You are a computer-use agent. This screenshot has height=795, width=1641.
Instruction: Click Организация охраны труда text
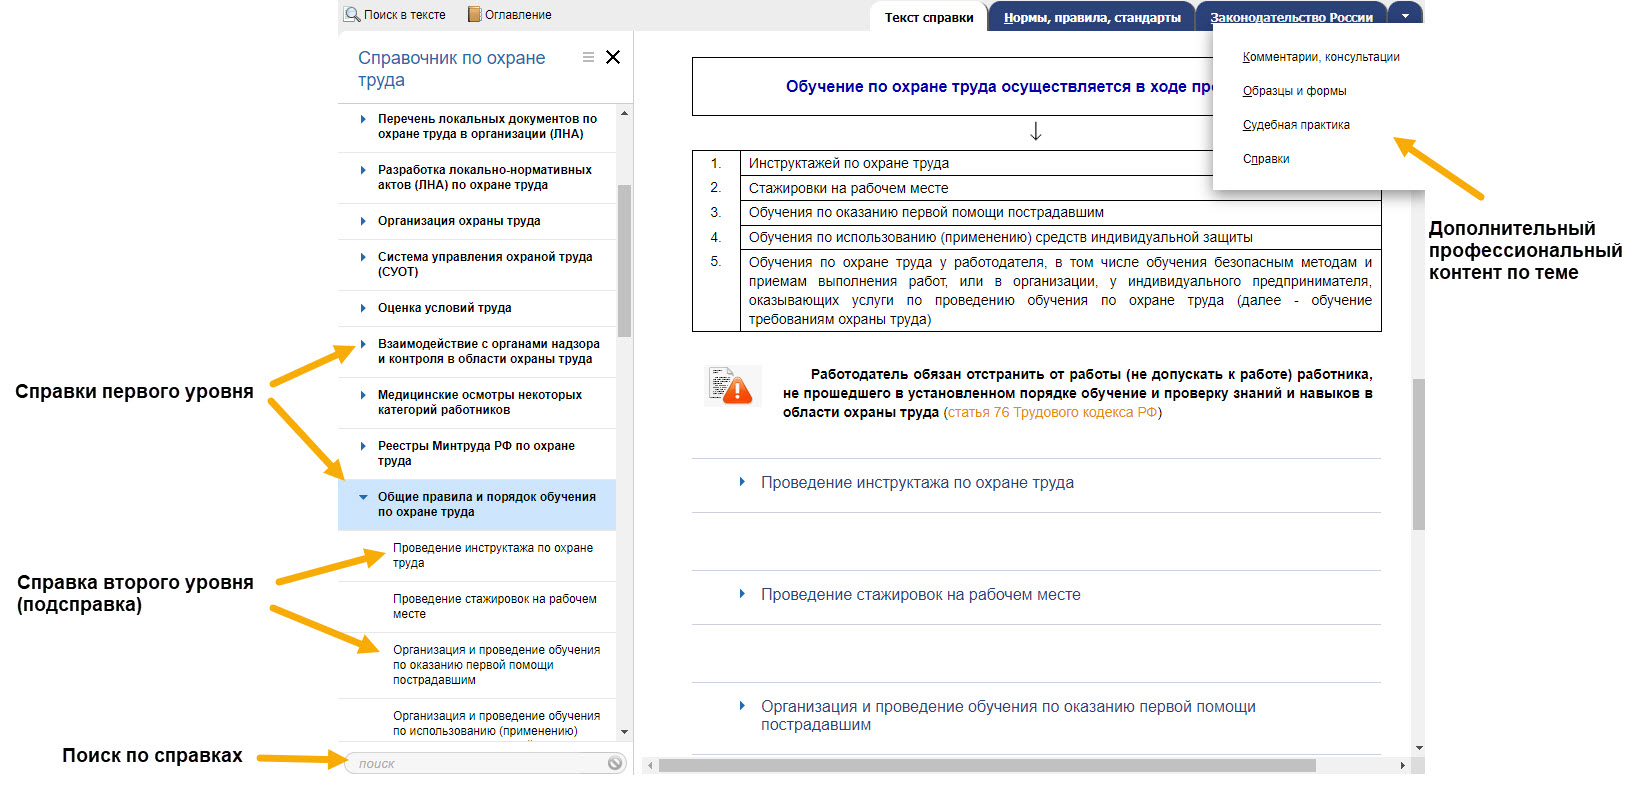pyautogui.click(x=459, y=221)
